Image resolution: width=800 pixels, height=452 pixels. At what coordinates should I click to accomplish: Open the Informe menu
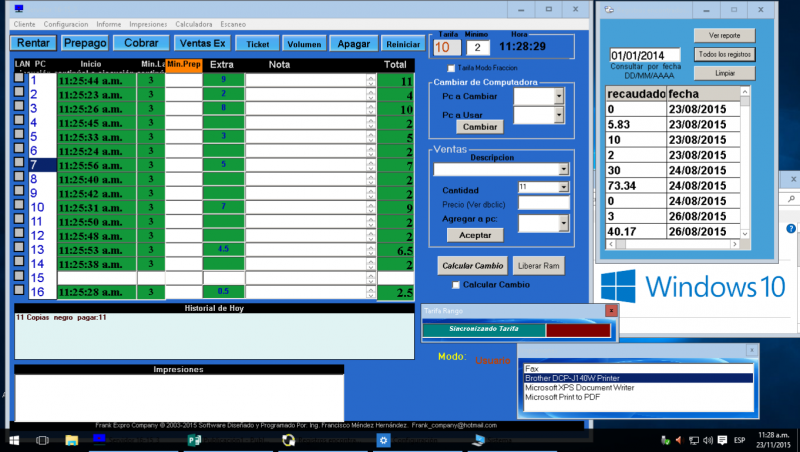[109, 24]
